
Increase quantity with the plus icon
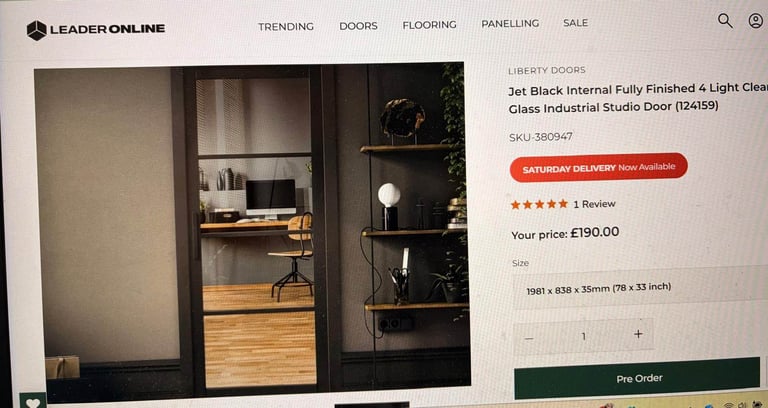pos(638,334)
